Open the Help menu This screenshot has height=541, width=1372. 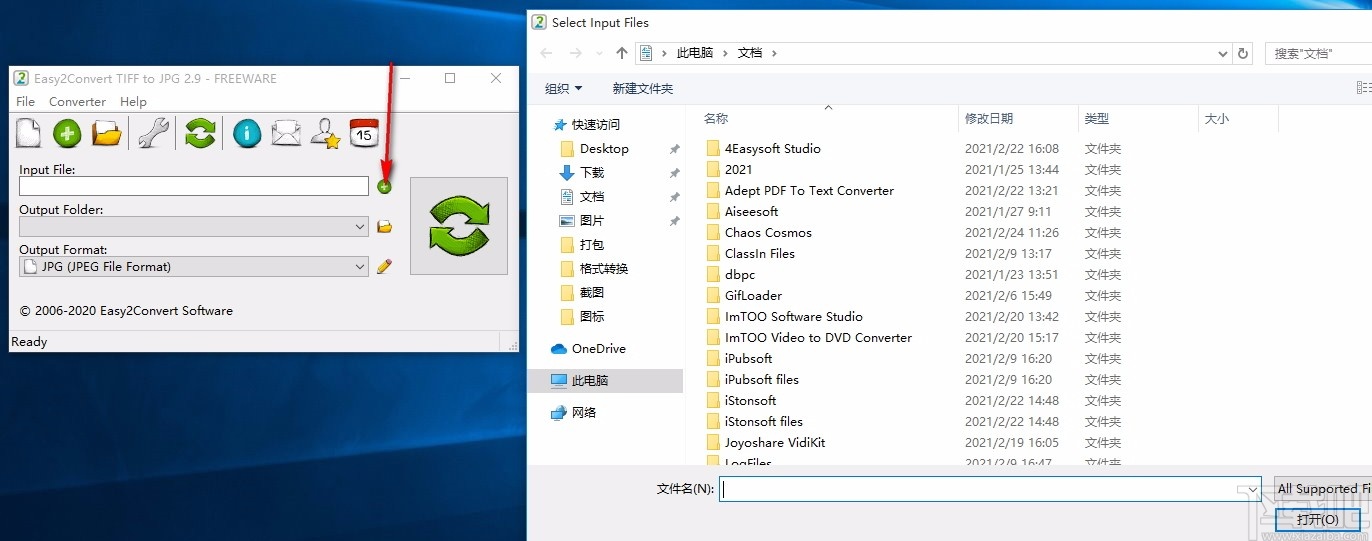tap(133, 101)
